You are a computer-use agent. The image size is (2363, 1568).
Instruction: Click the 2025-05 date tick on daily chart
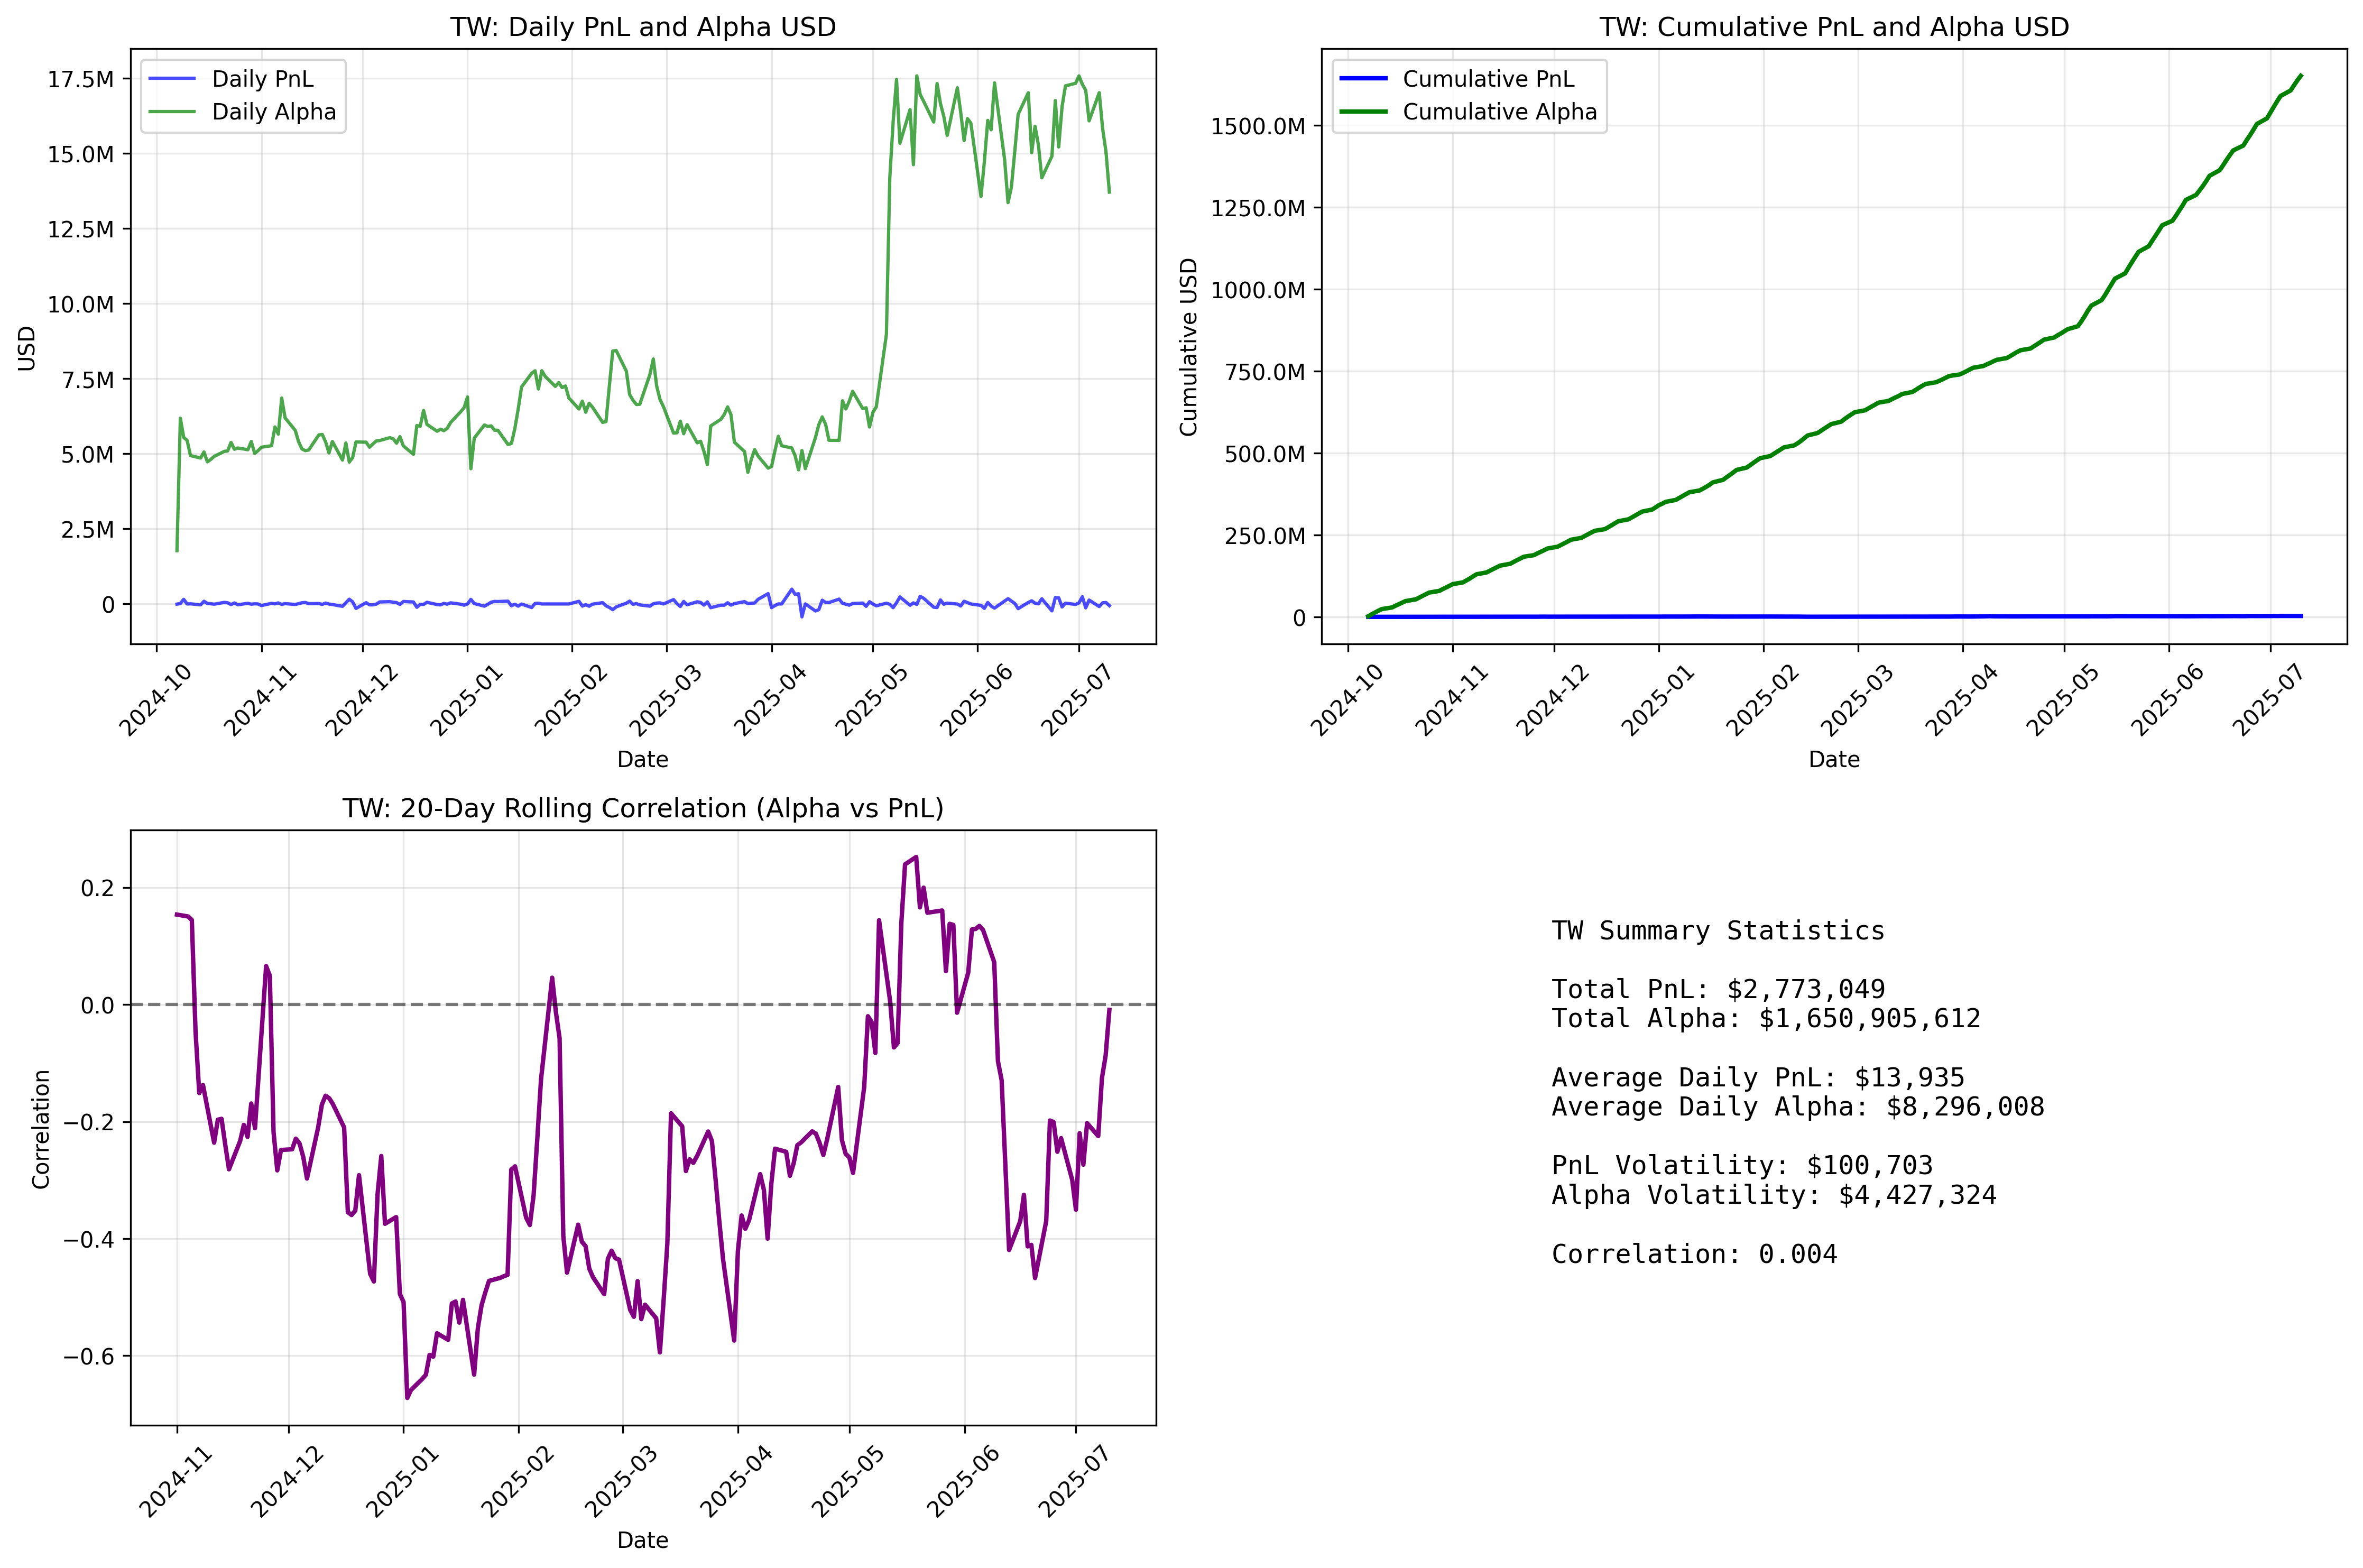871,699
